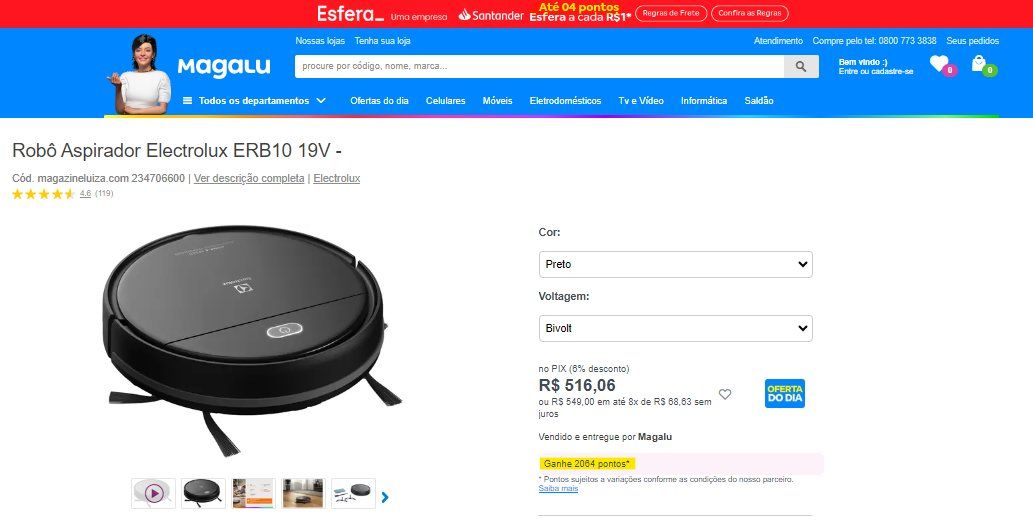Select the Celulares menu item
This screenshot has width=1033, height=525.
point(445,101)
